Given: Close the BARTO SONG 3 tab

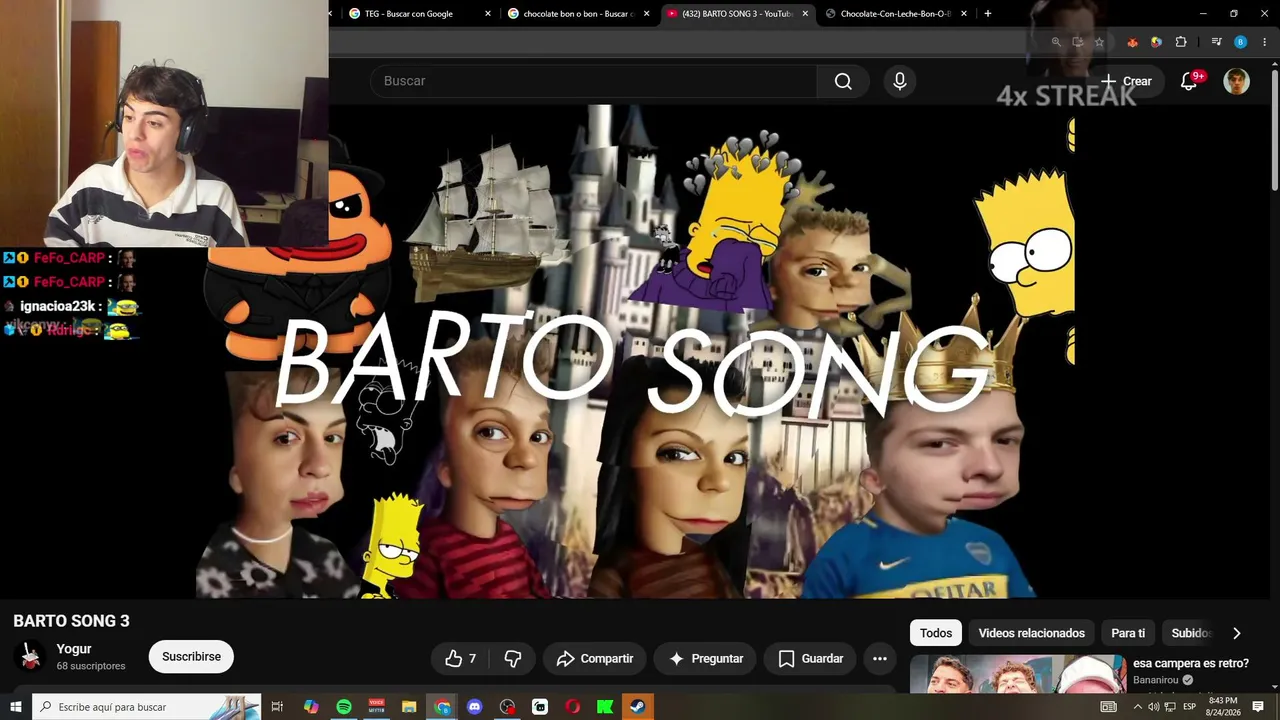Looking at the screenshot, I should (x=805, y=14).
